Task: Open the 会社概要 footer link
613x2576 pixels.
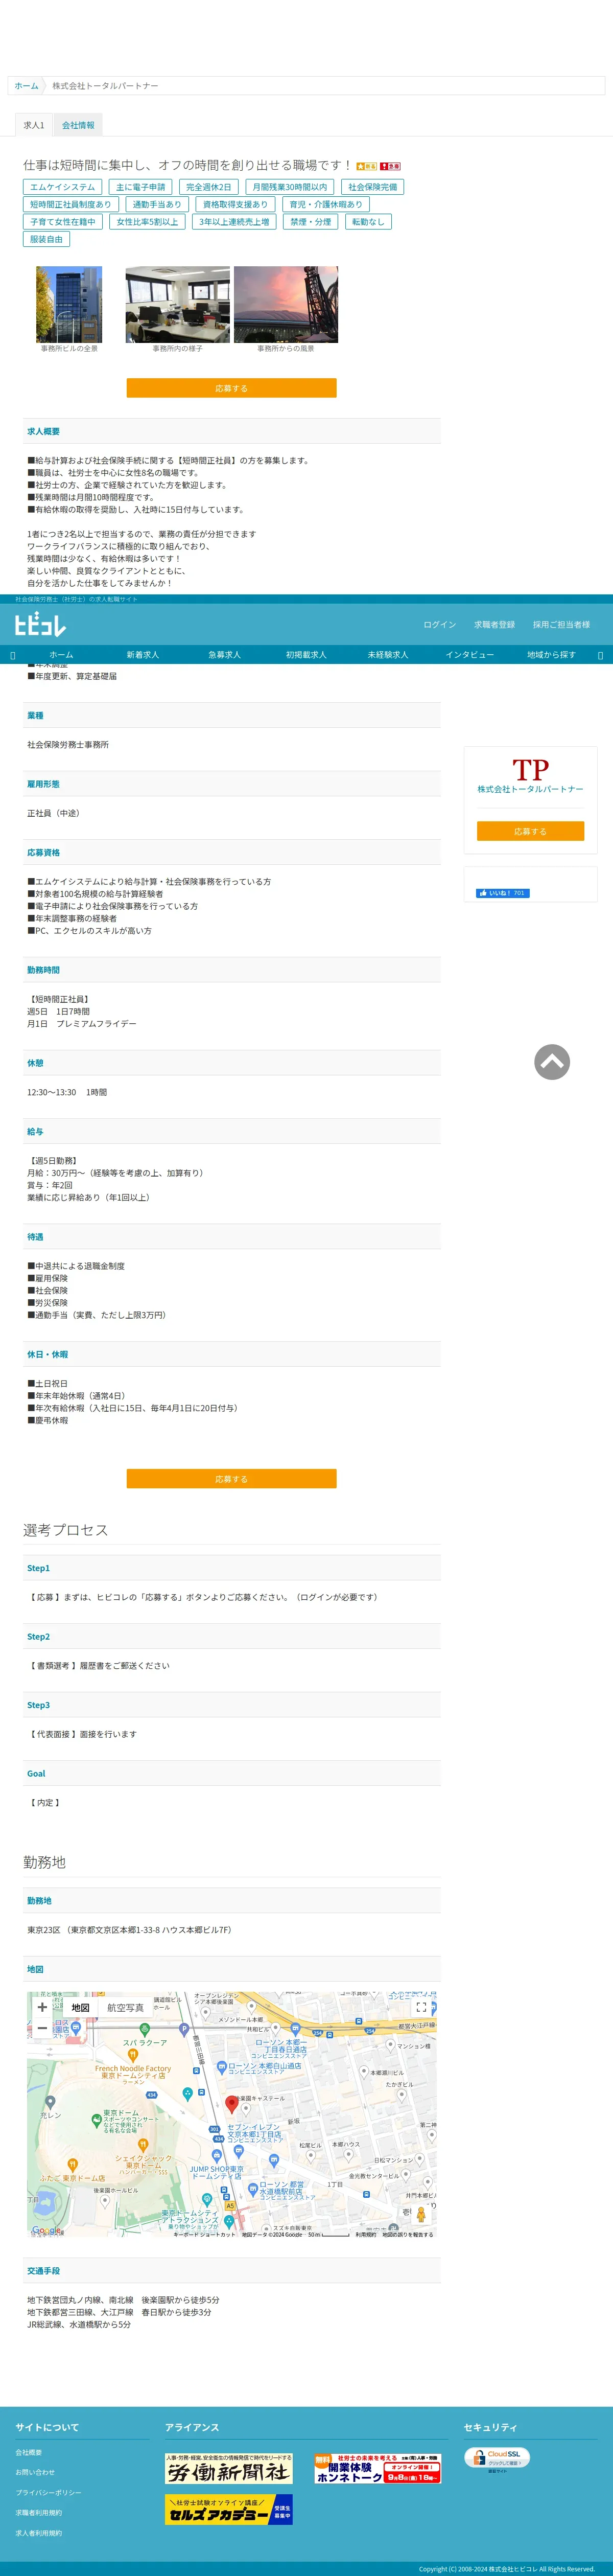Action: pyautogui.click(x=29, y=2452)
